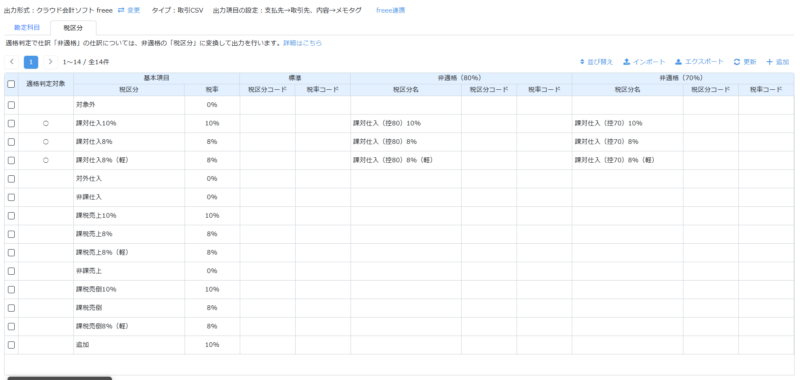Click the 変更 swap icon link
The image size is (800, 380).
coord(129,10)
